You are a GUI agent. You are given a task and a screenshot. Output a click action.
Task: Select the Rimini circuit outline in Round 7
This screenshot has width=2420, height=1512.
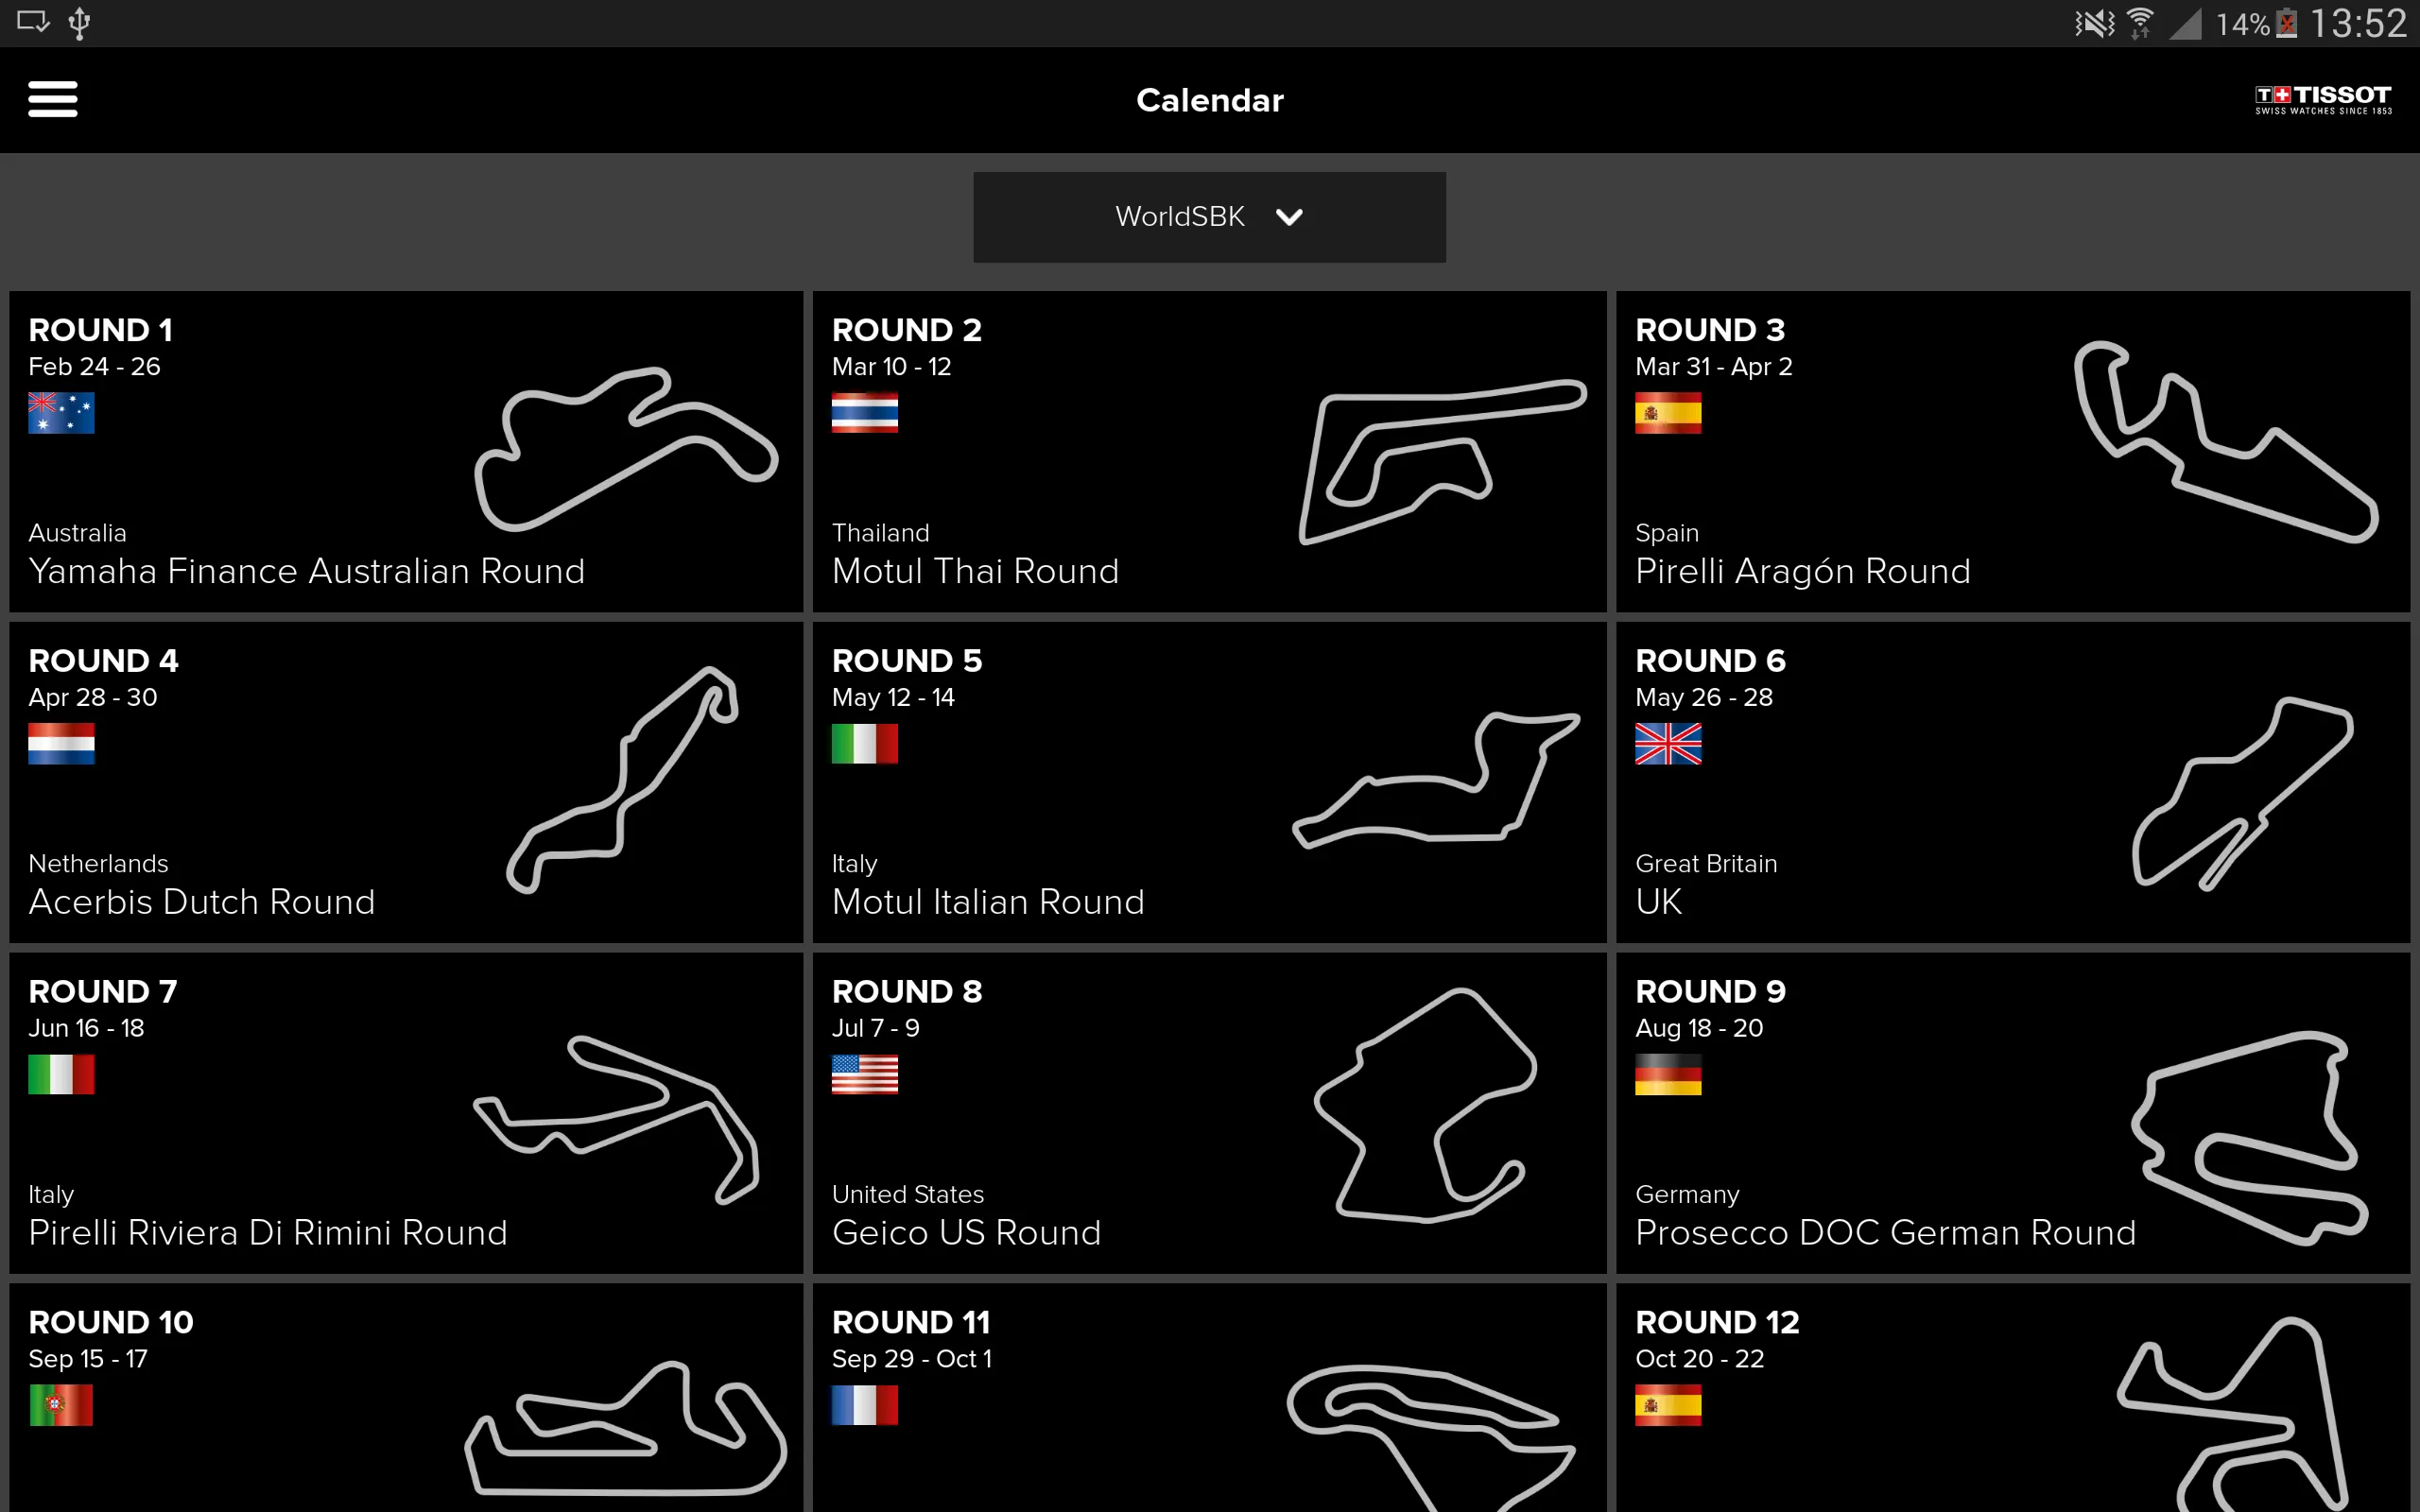[615, 1120]
